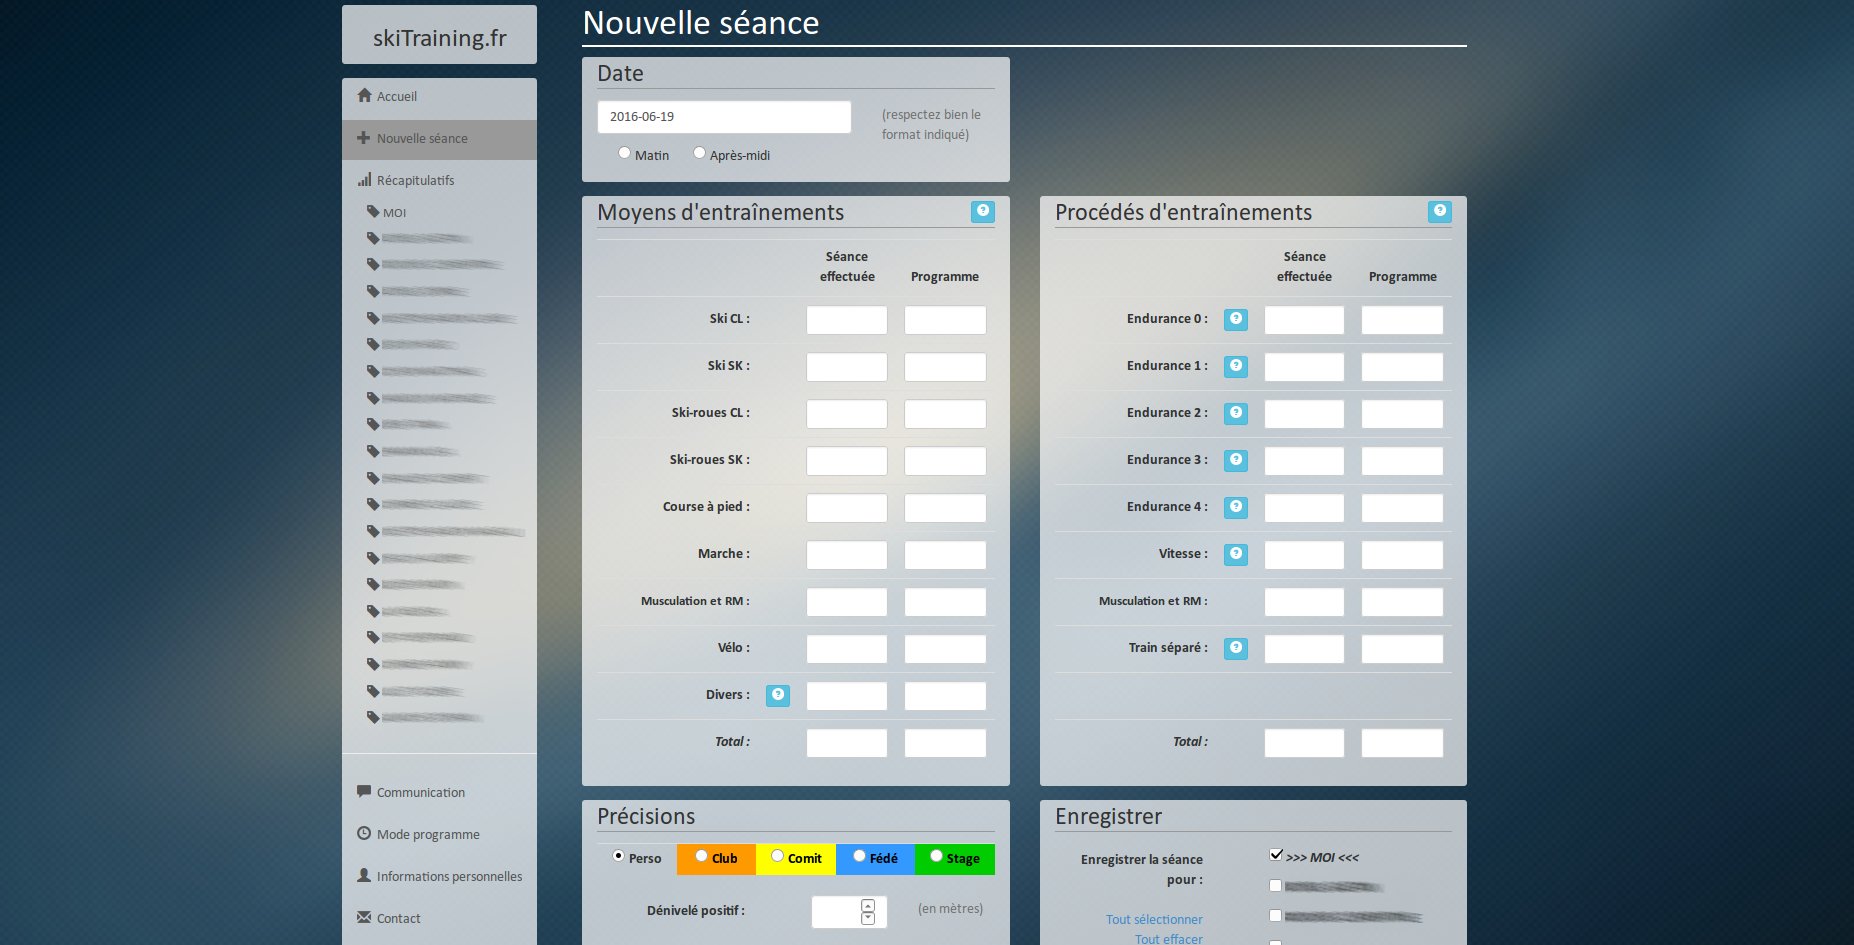The width and height of the screenshot is (1854, 945).
Task: Click the MOI récapitulatif link
Action: (x=394, y=213)
